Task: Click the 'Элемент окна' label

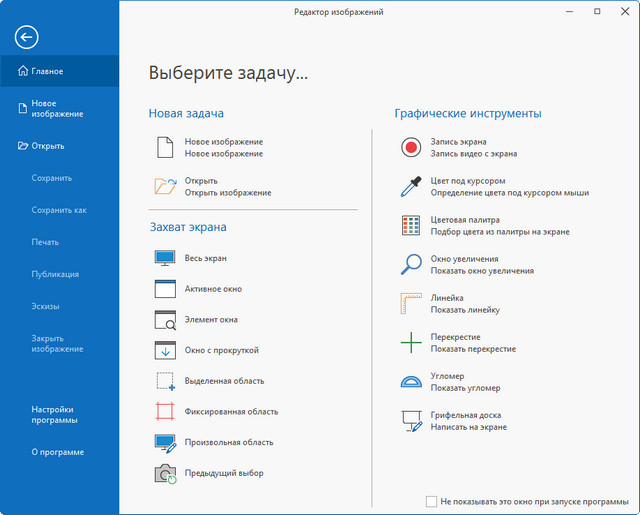Action: [x=211, y=320]
